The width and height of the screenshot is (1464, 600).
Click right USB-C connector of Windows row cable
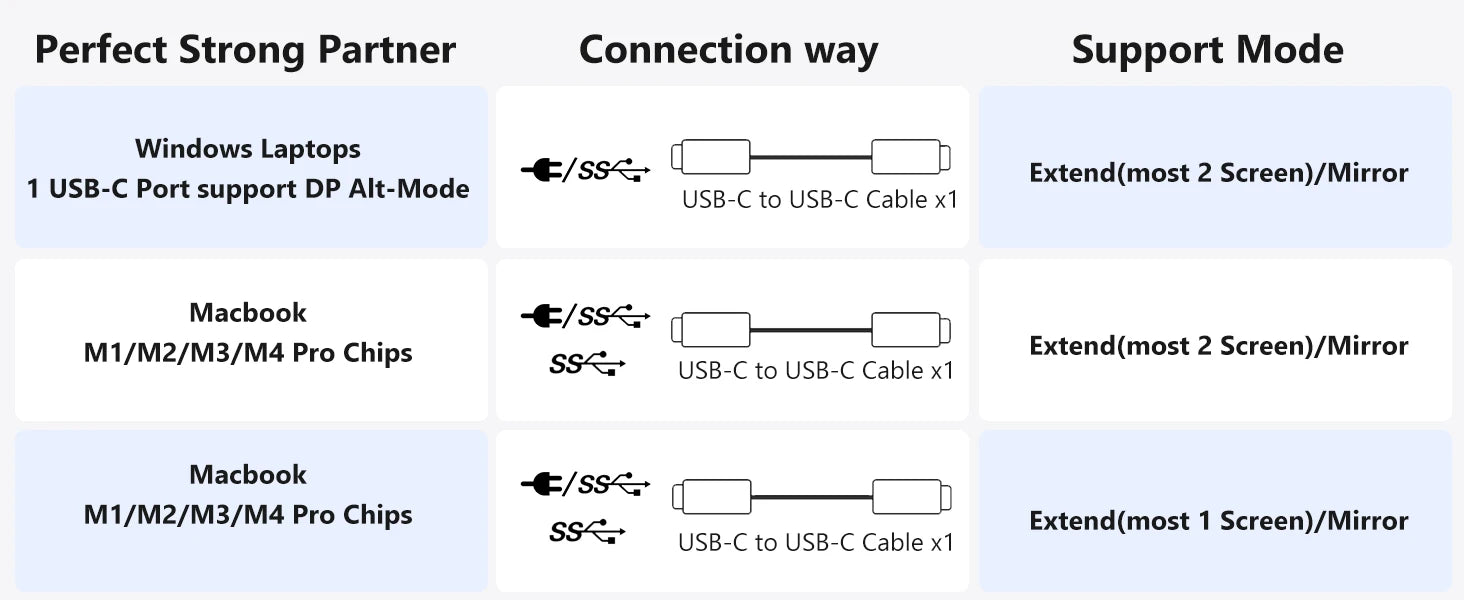click(910, 157)
